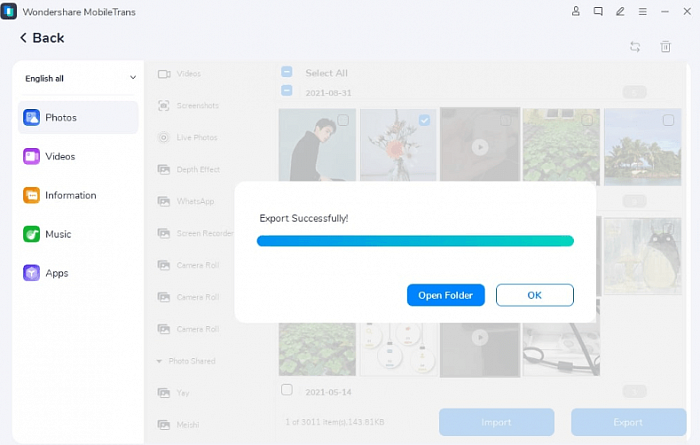
Task: Click the edit pencil icon
Action: tap(620, 11)
